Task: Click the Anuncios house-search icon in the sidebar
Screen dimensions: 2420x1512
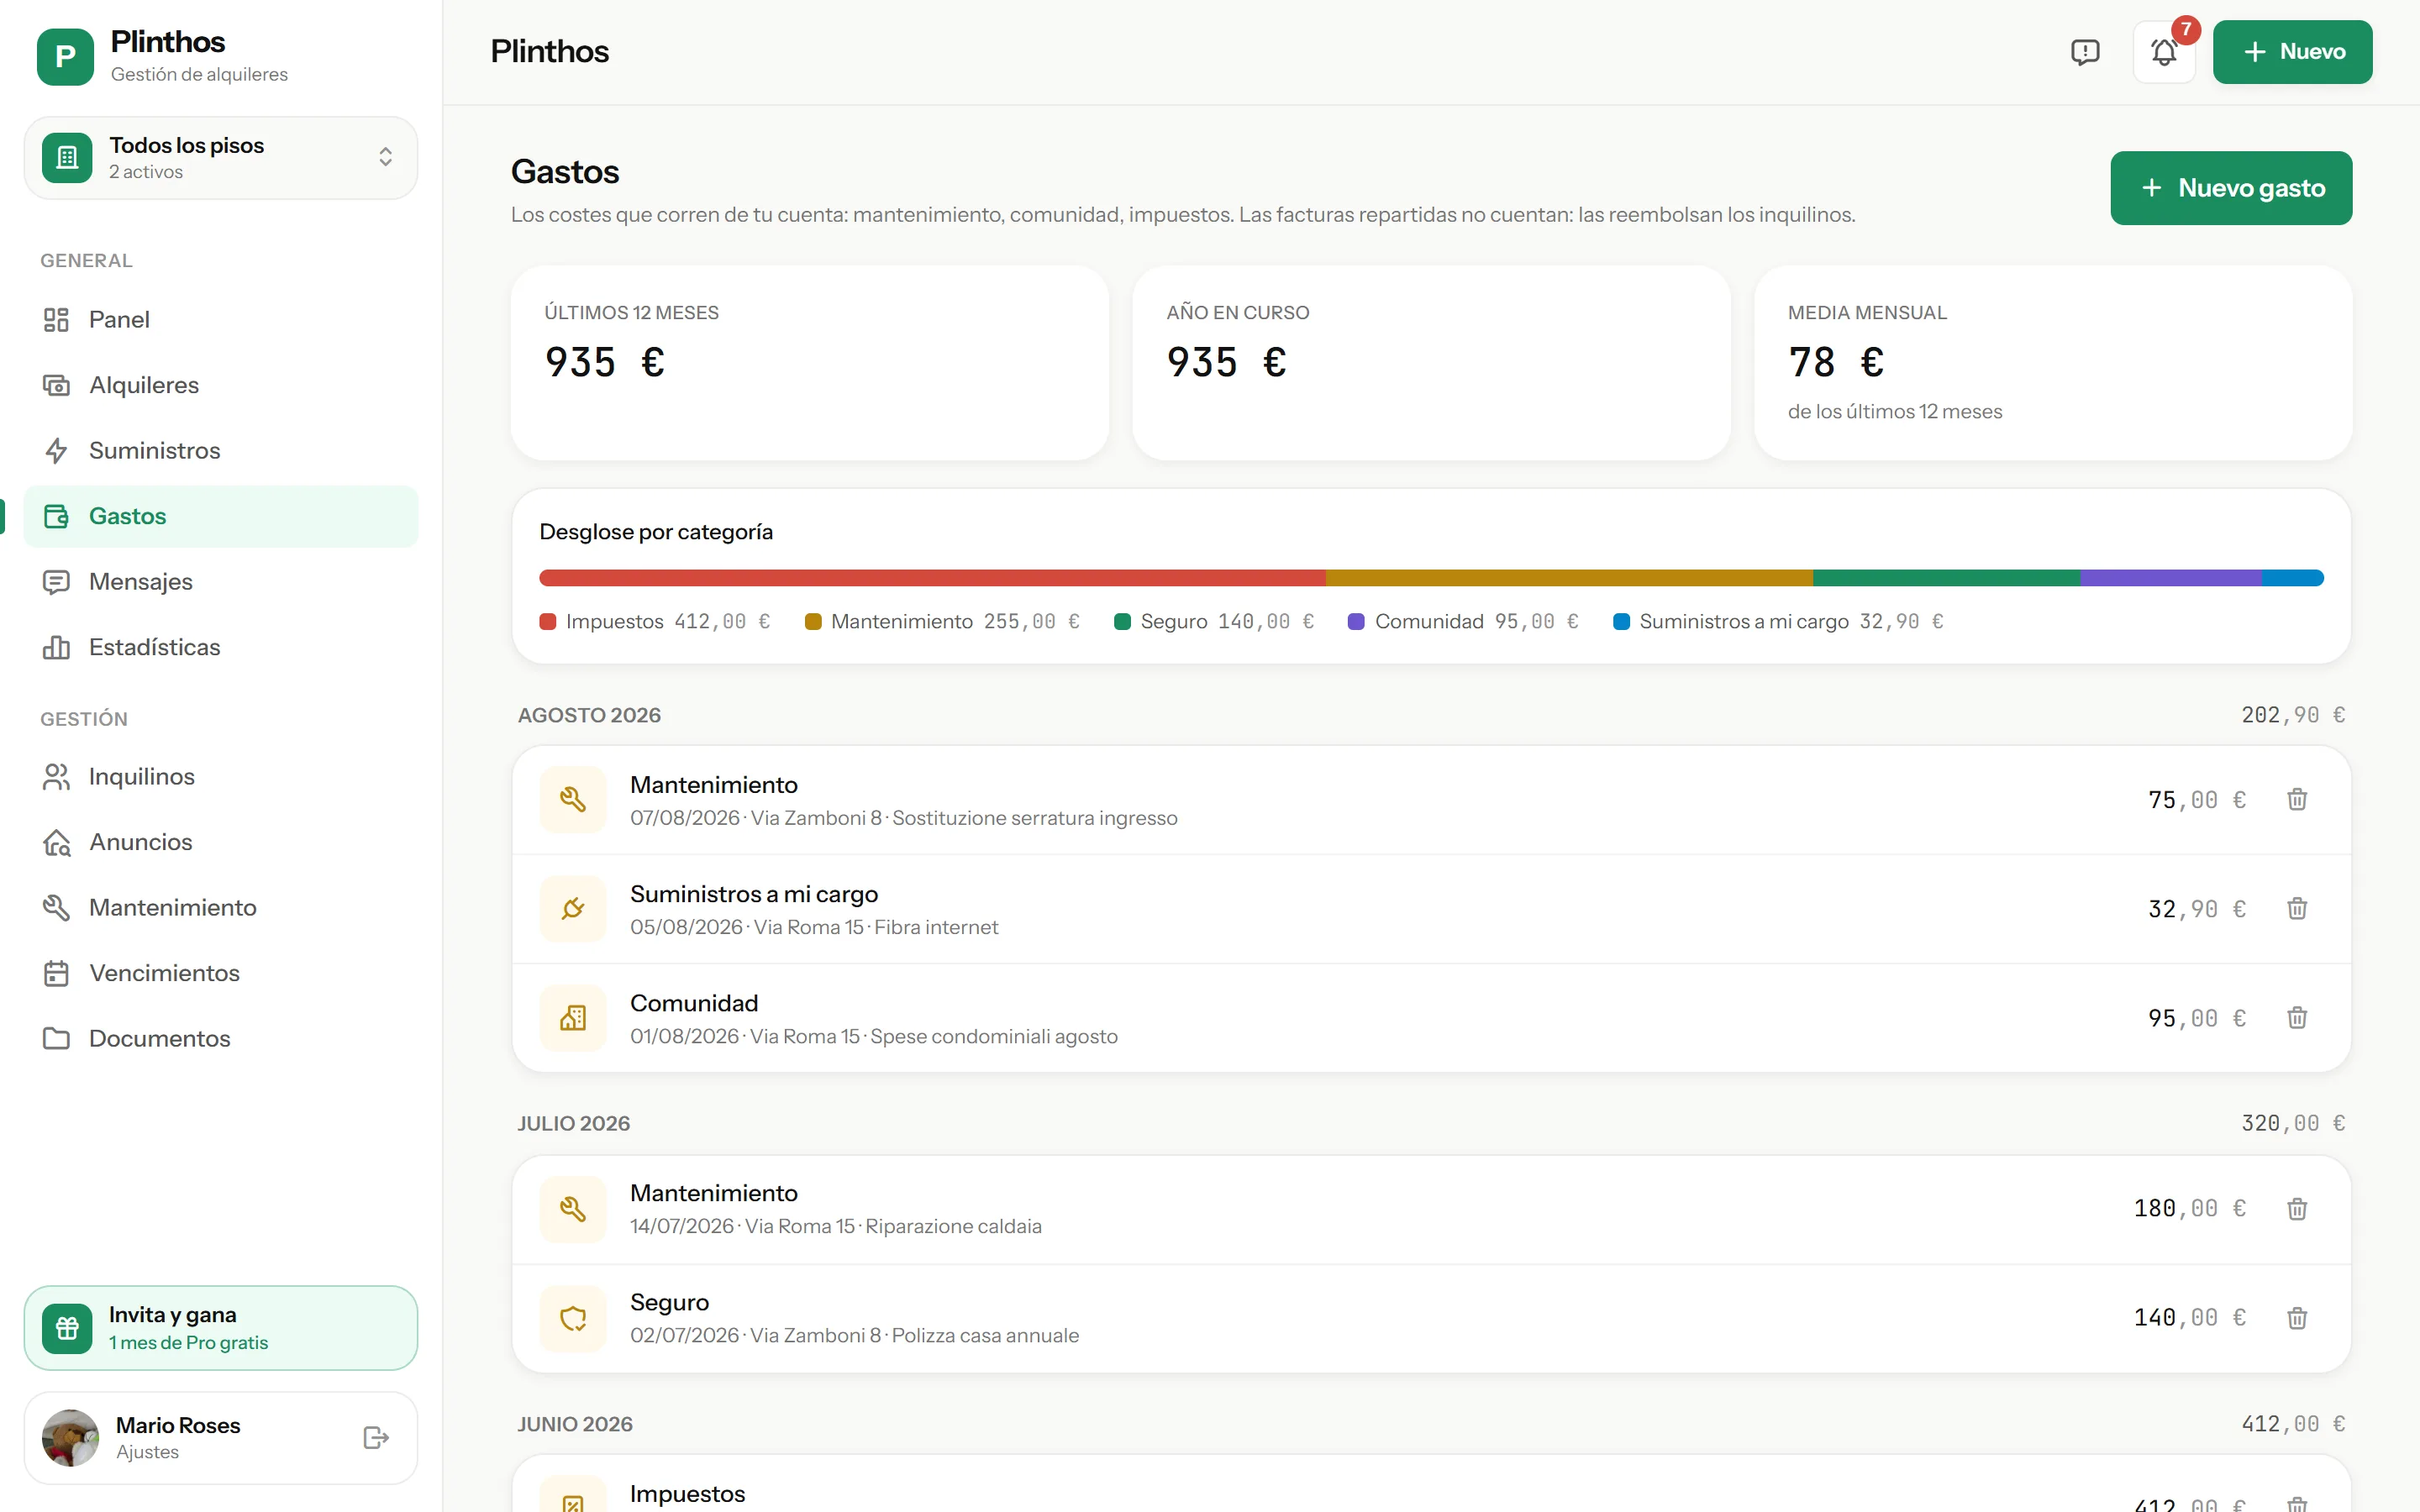Action: pyautogui.click(x=56, y=842)
